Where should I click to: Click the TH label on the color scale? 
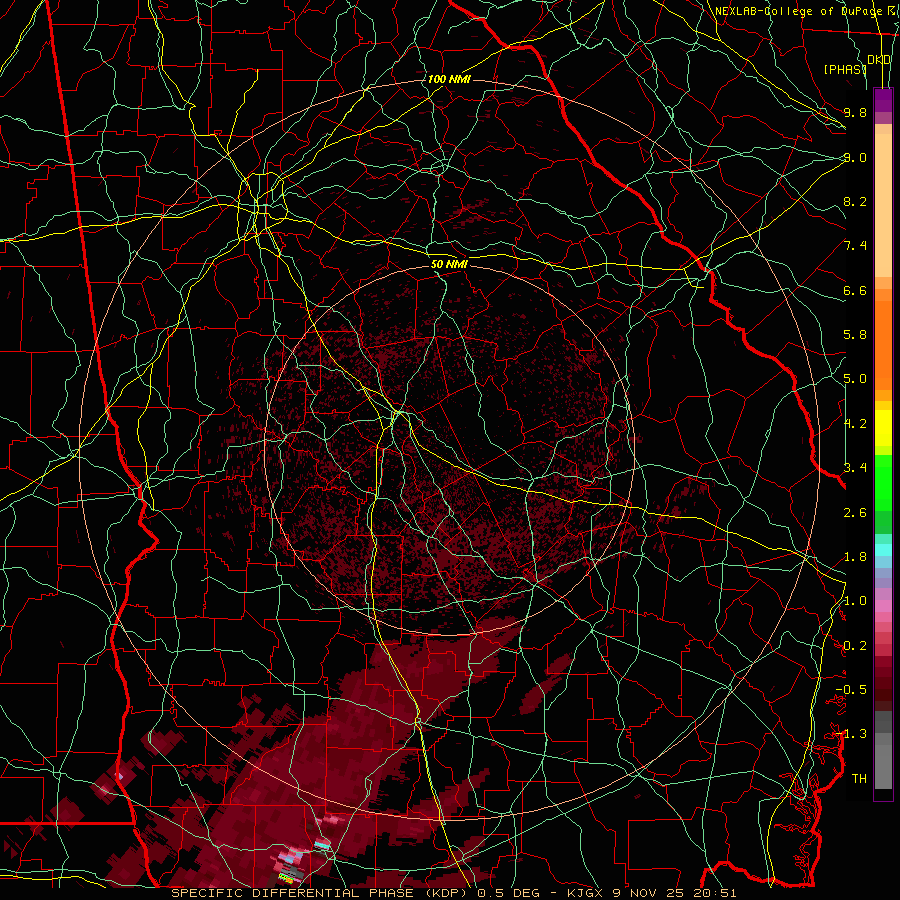coord(859,779)
